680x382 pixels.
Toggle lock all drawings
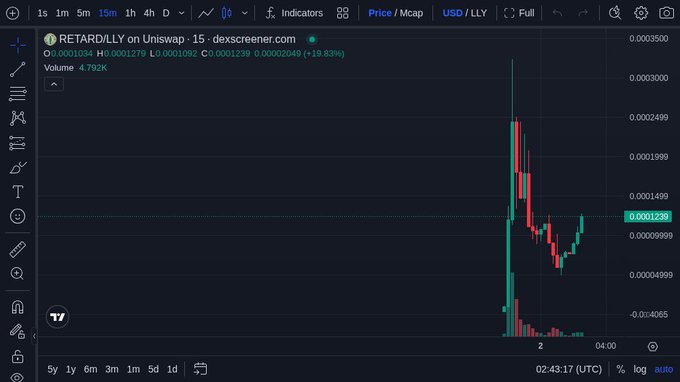(x=18, y=356)
